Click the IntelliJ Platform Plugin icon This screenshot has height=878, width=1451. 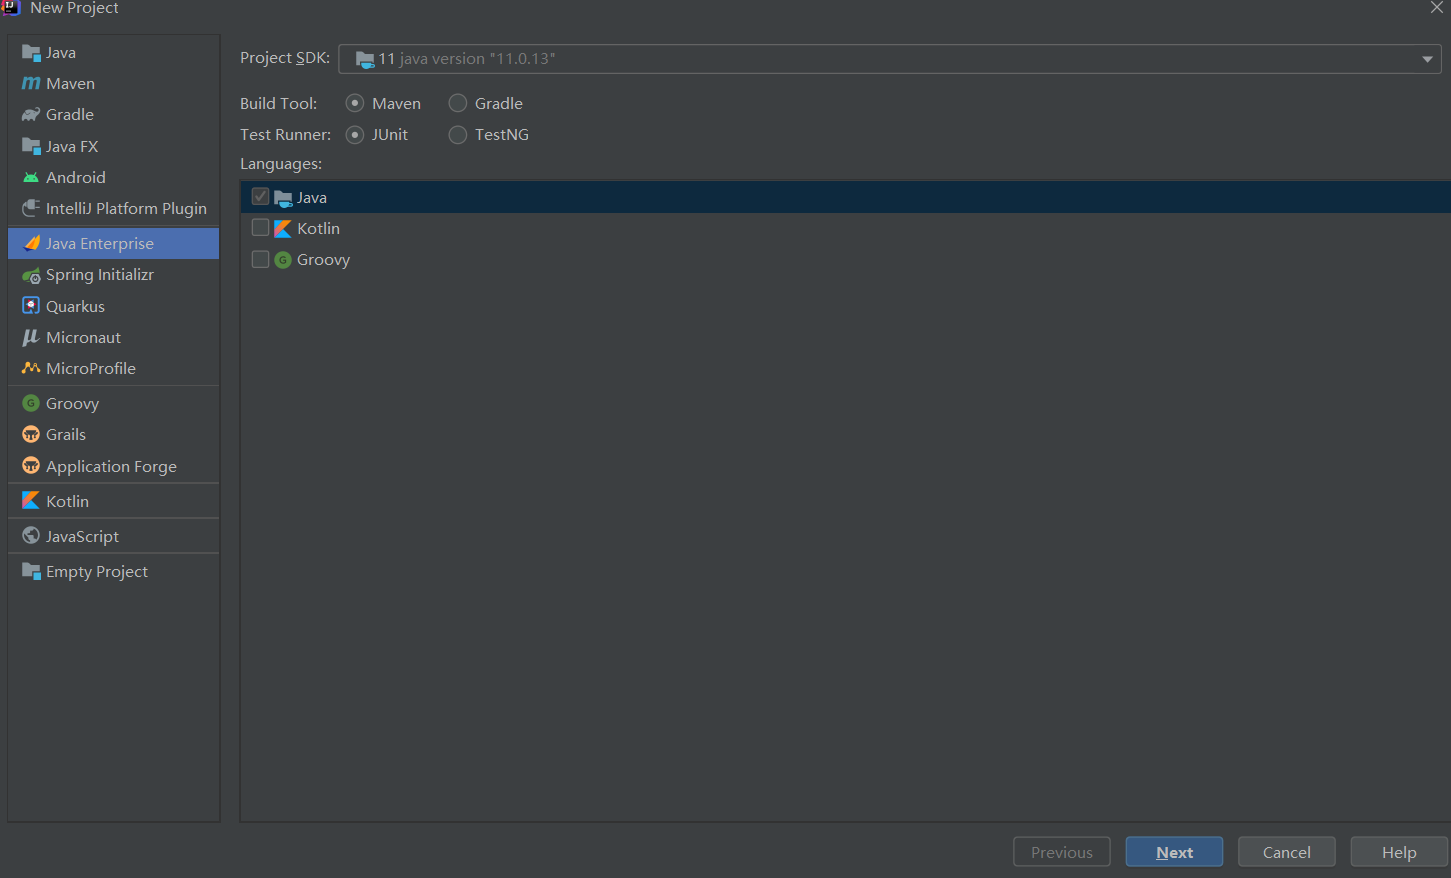point(31,208)
